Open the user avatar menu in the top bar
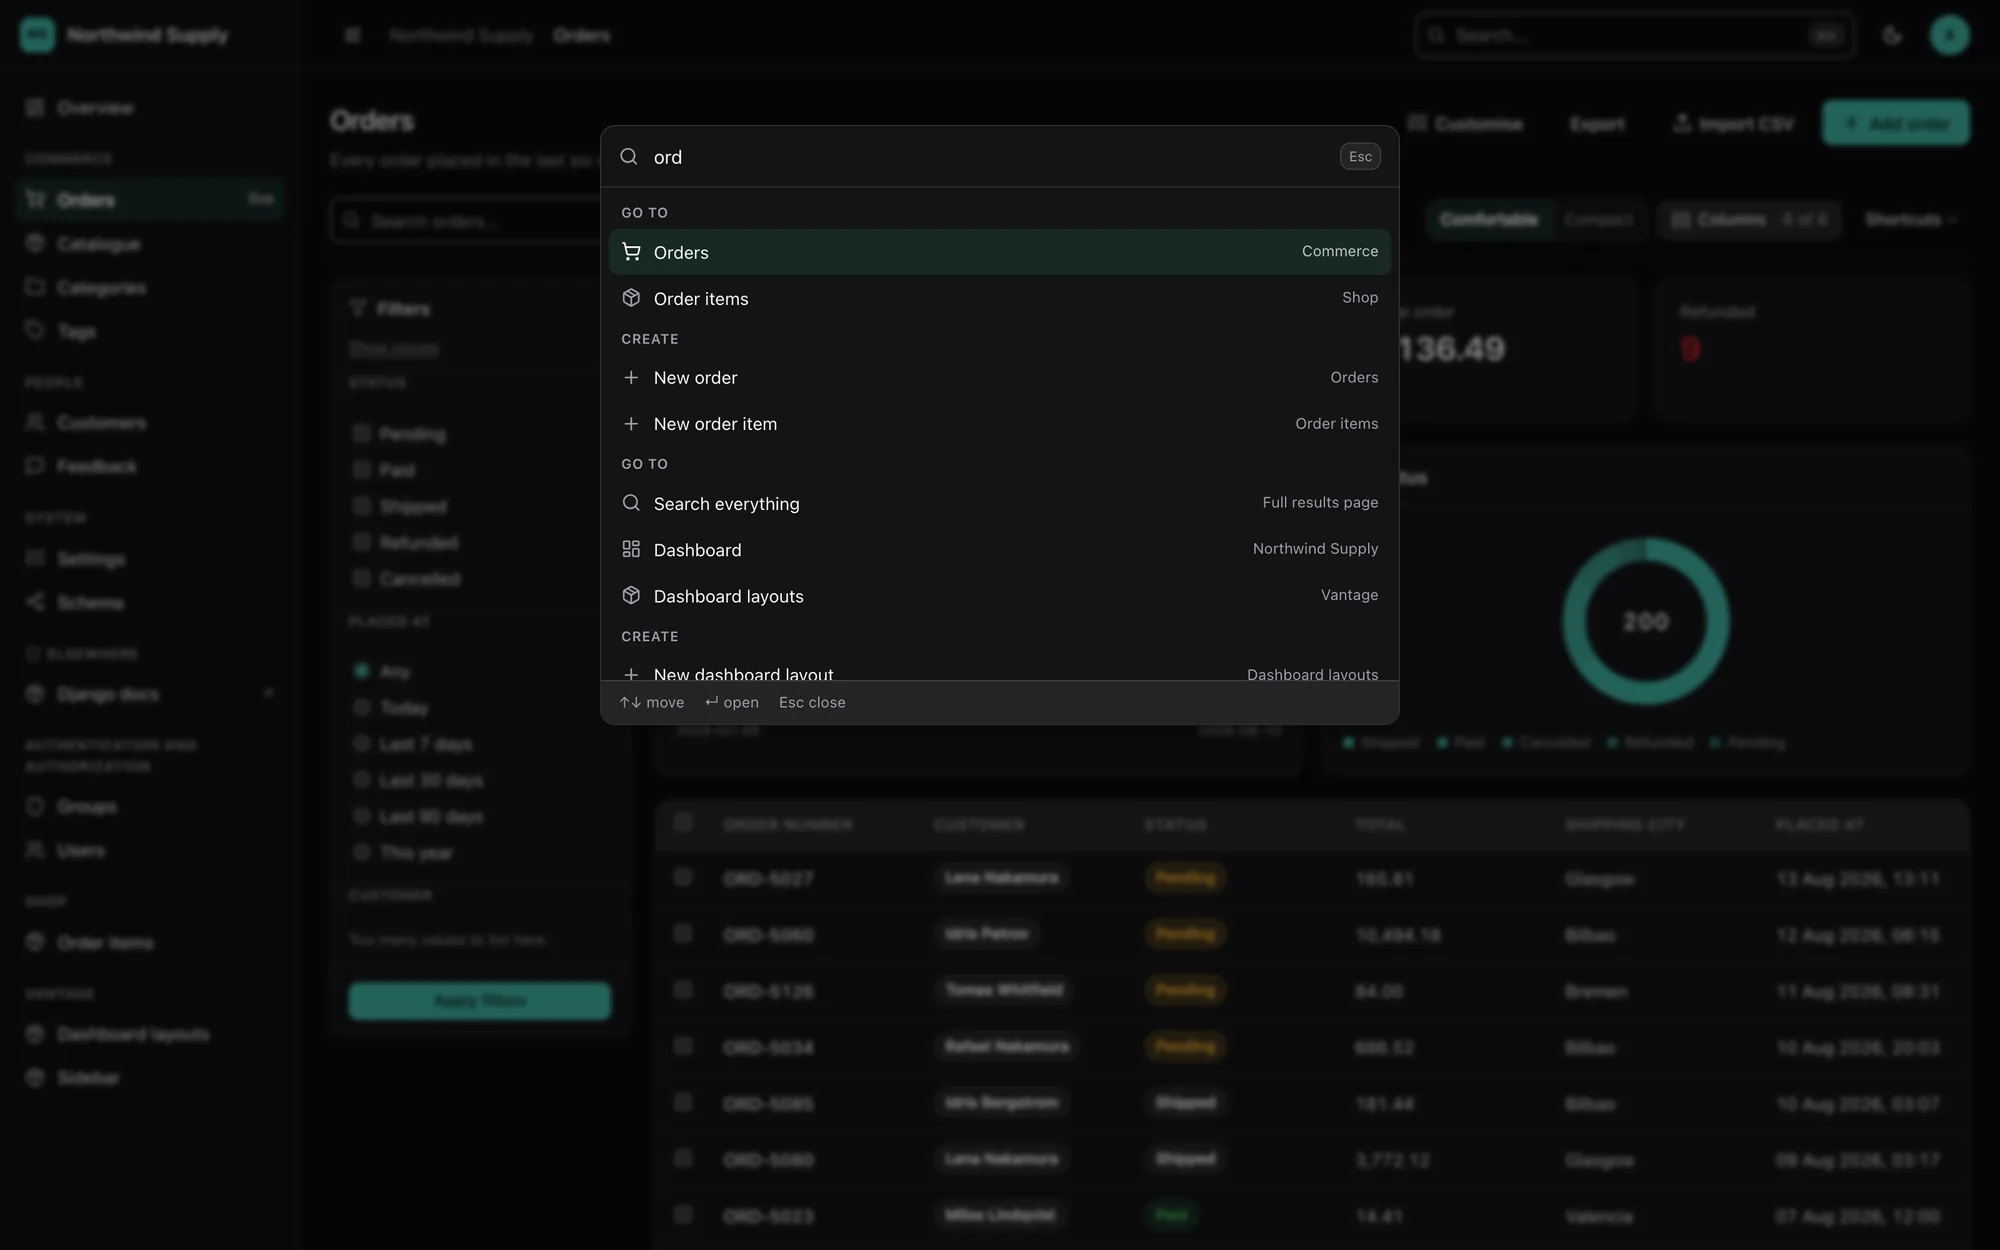Viewport: 2000px width, 1250px height. coord(1949,36)
